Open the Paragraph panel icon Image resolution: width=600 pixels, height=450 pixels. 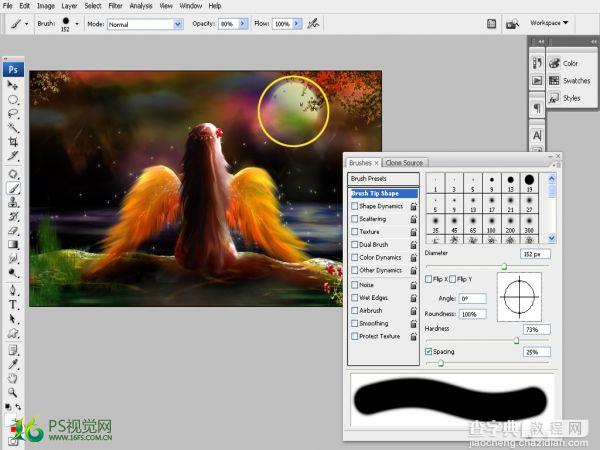click(x=537, y=108)
